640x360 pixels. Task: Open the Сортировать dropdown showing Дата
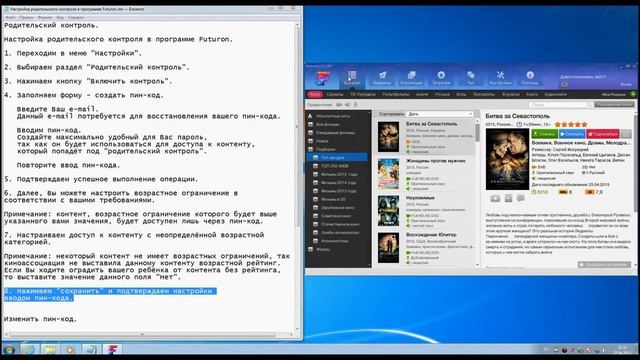pos(440,114)
